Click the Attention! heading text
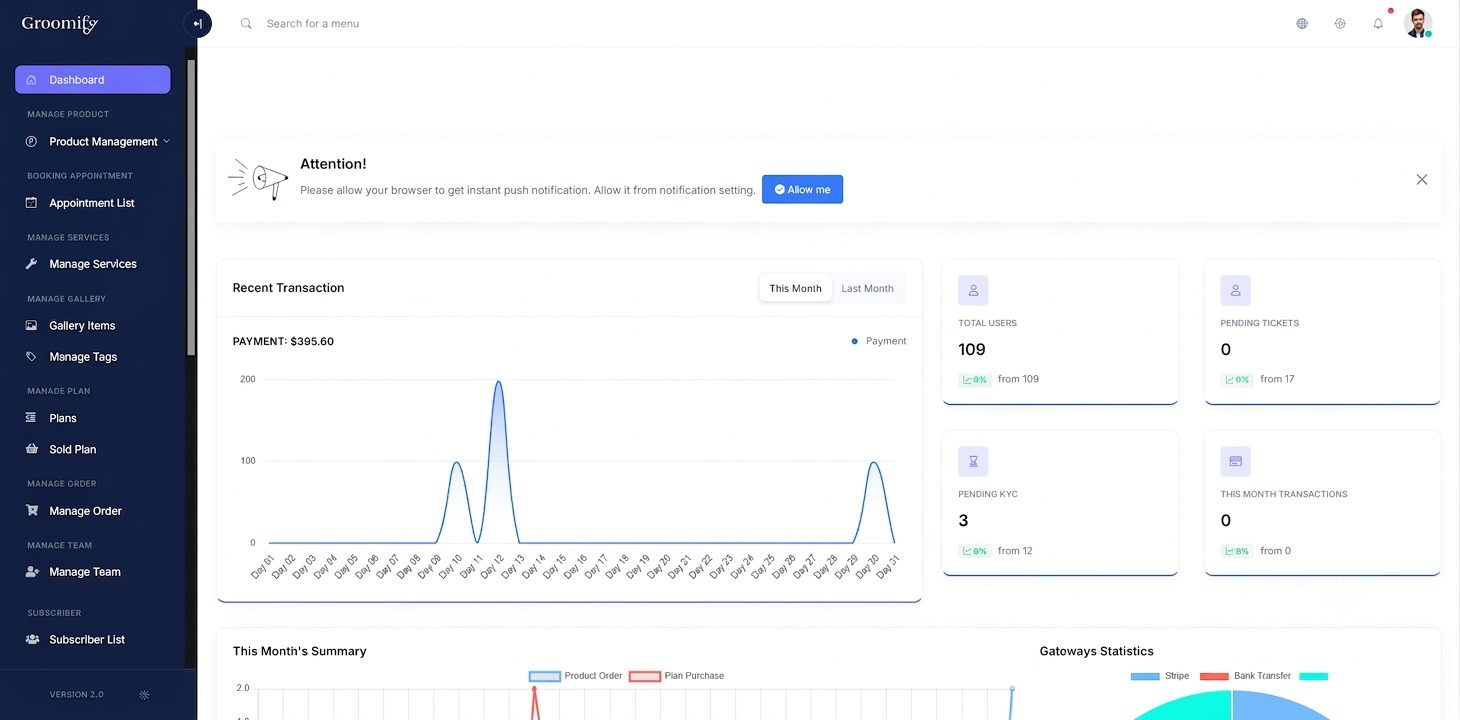Screen dimensions: 1460x720 [333, 164]
